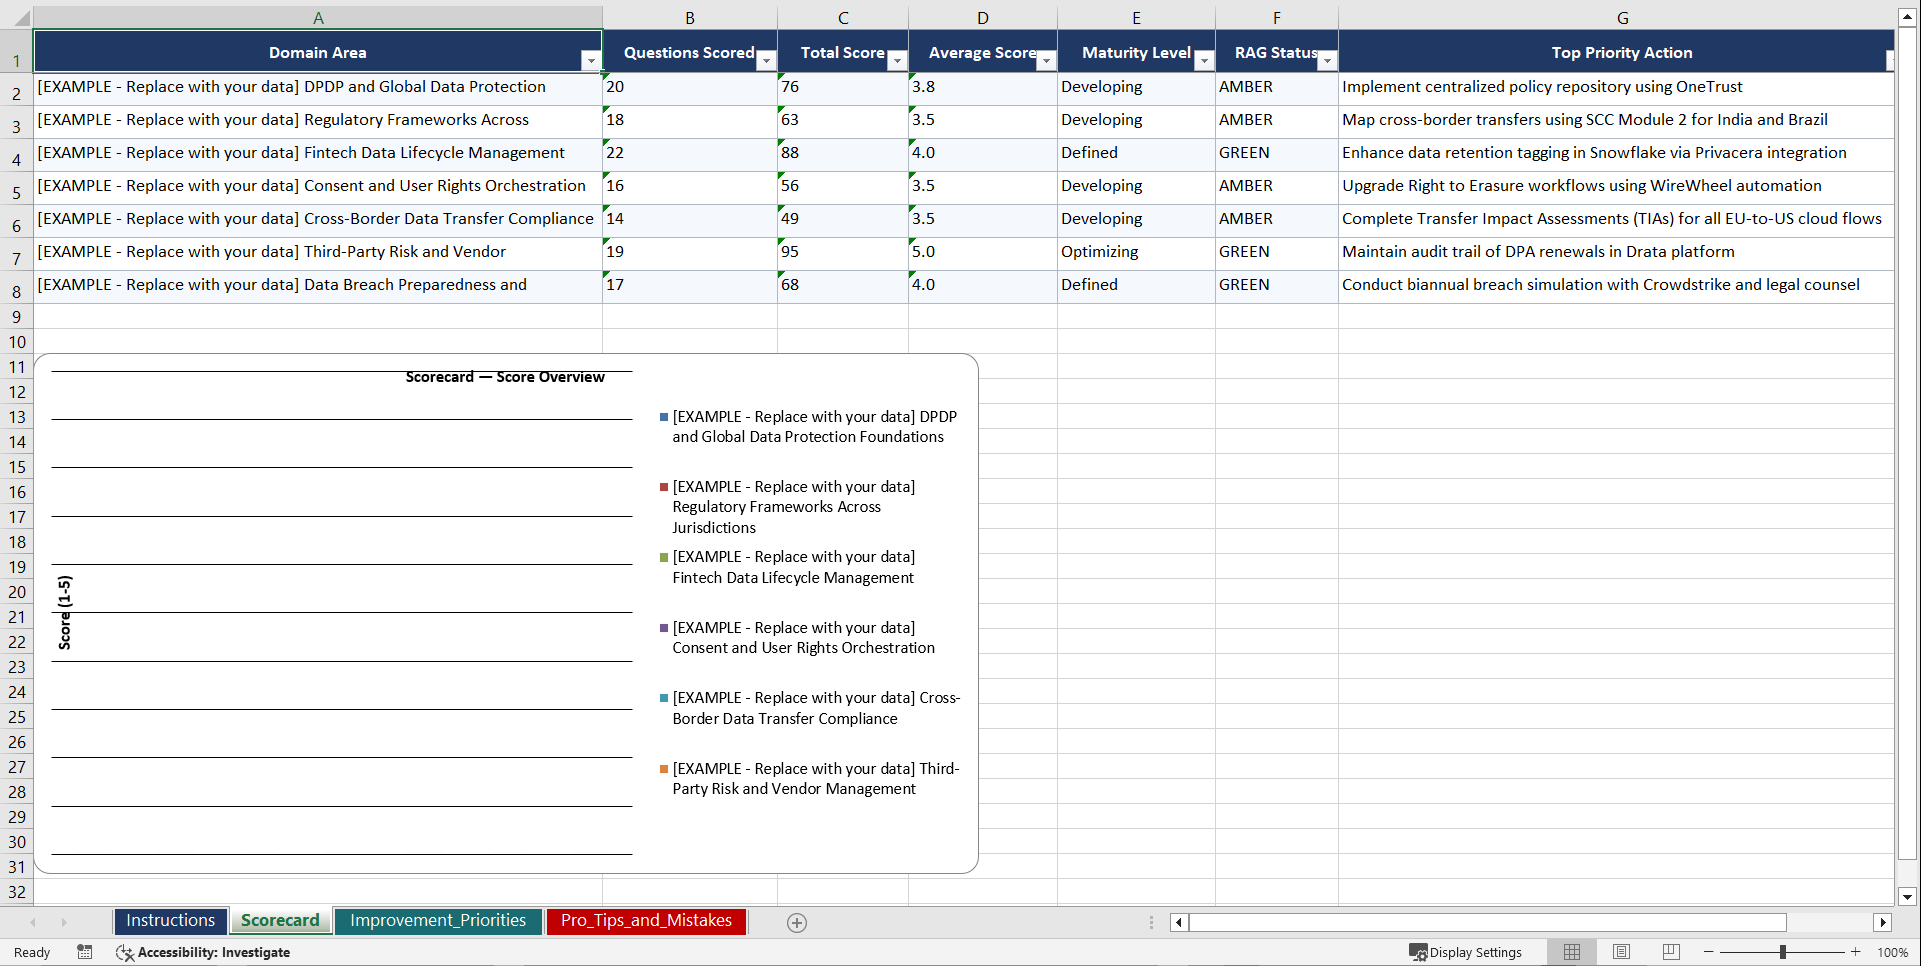Open the Maturity Level filter dropdown

tap(1204, 61)
